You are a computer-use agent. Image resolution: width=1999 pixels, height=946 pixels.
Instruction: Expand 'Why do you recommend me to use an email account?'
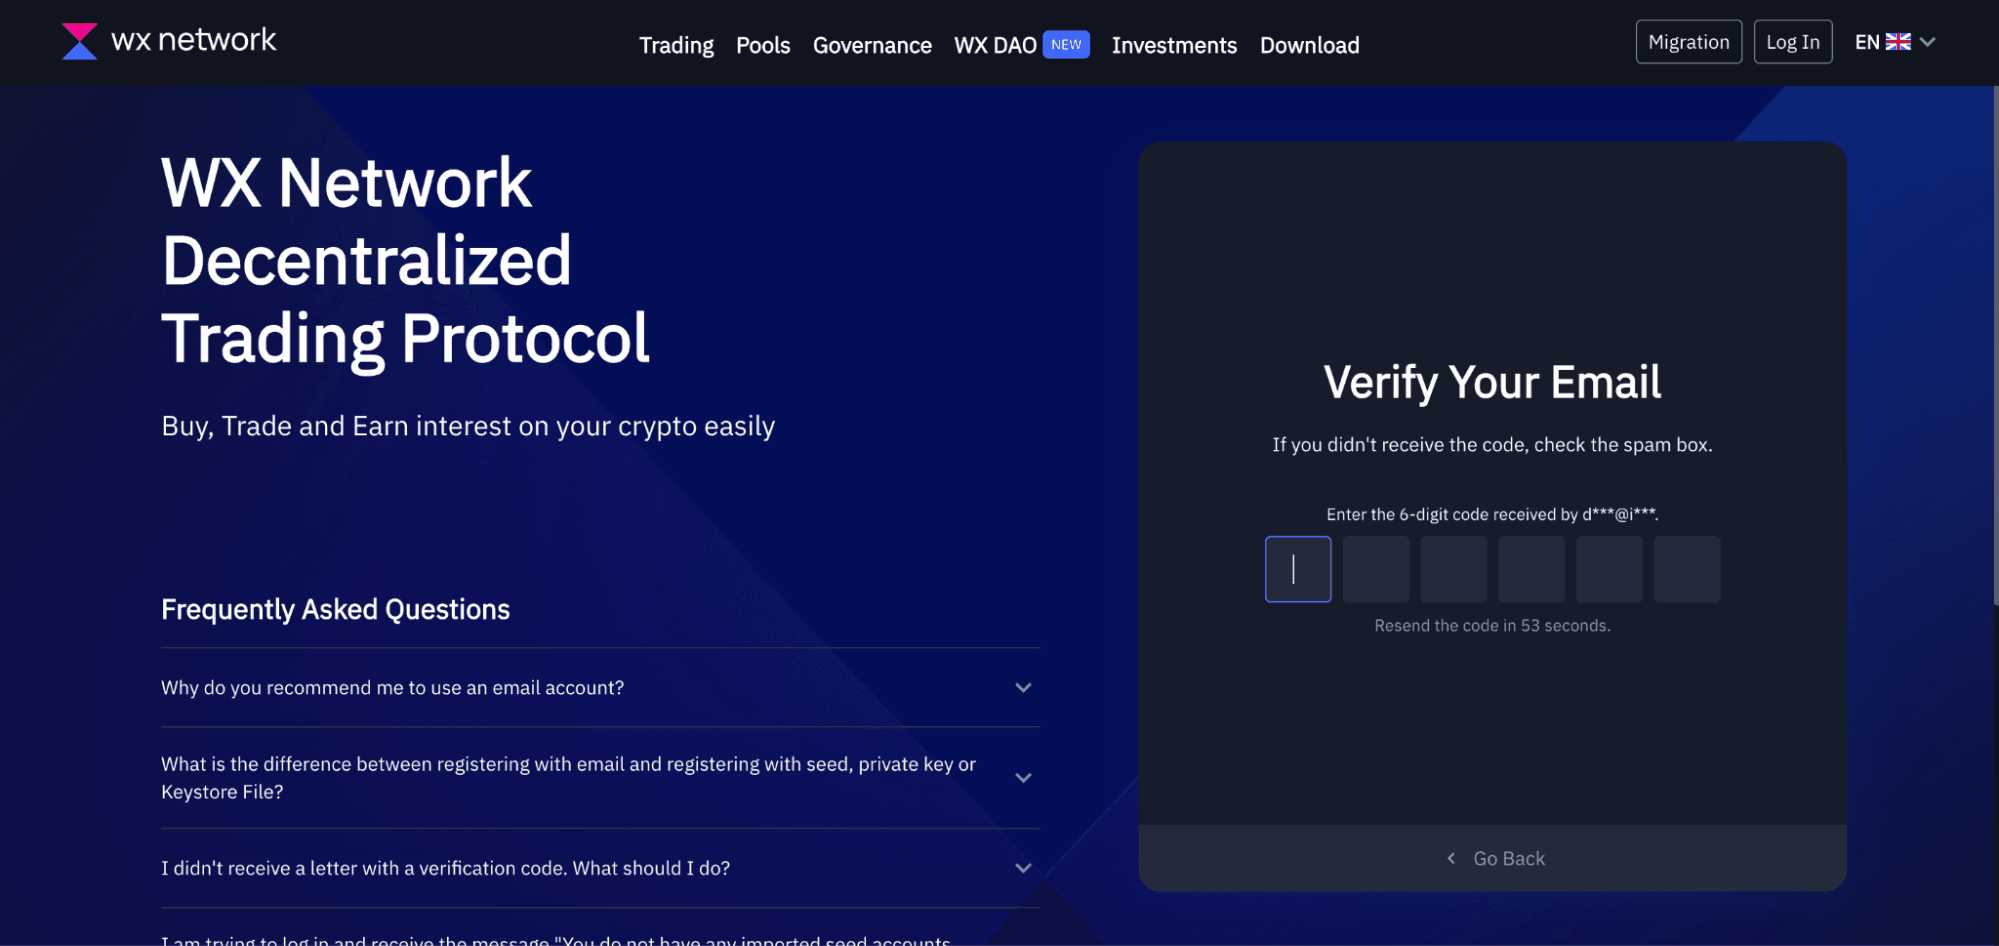pos(1023,688)
